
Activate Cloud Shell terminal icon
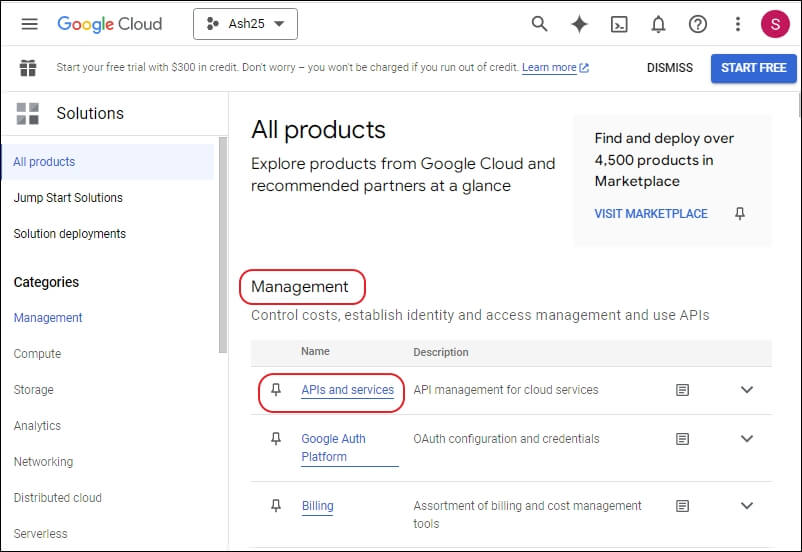coord(619,24)
